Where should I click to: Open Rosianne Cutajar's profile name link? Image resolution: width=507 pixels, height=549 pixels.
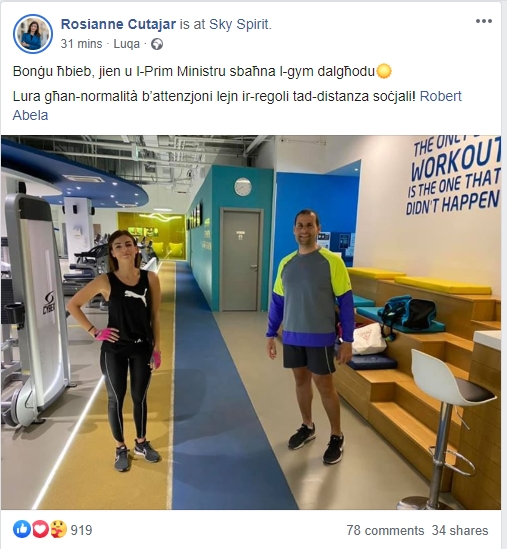[x=118, y=24]
